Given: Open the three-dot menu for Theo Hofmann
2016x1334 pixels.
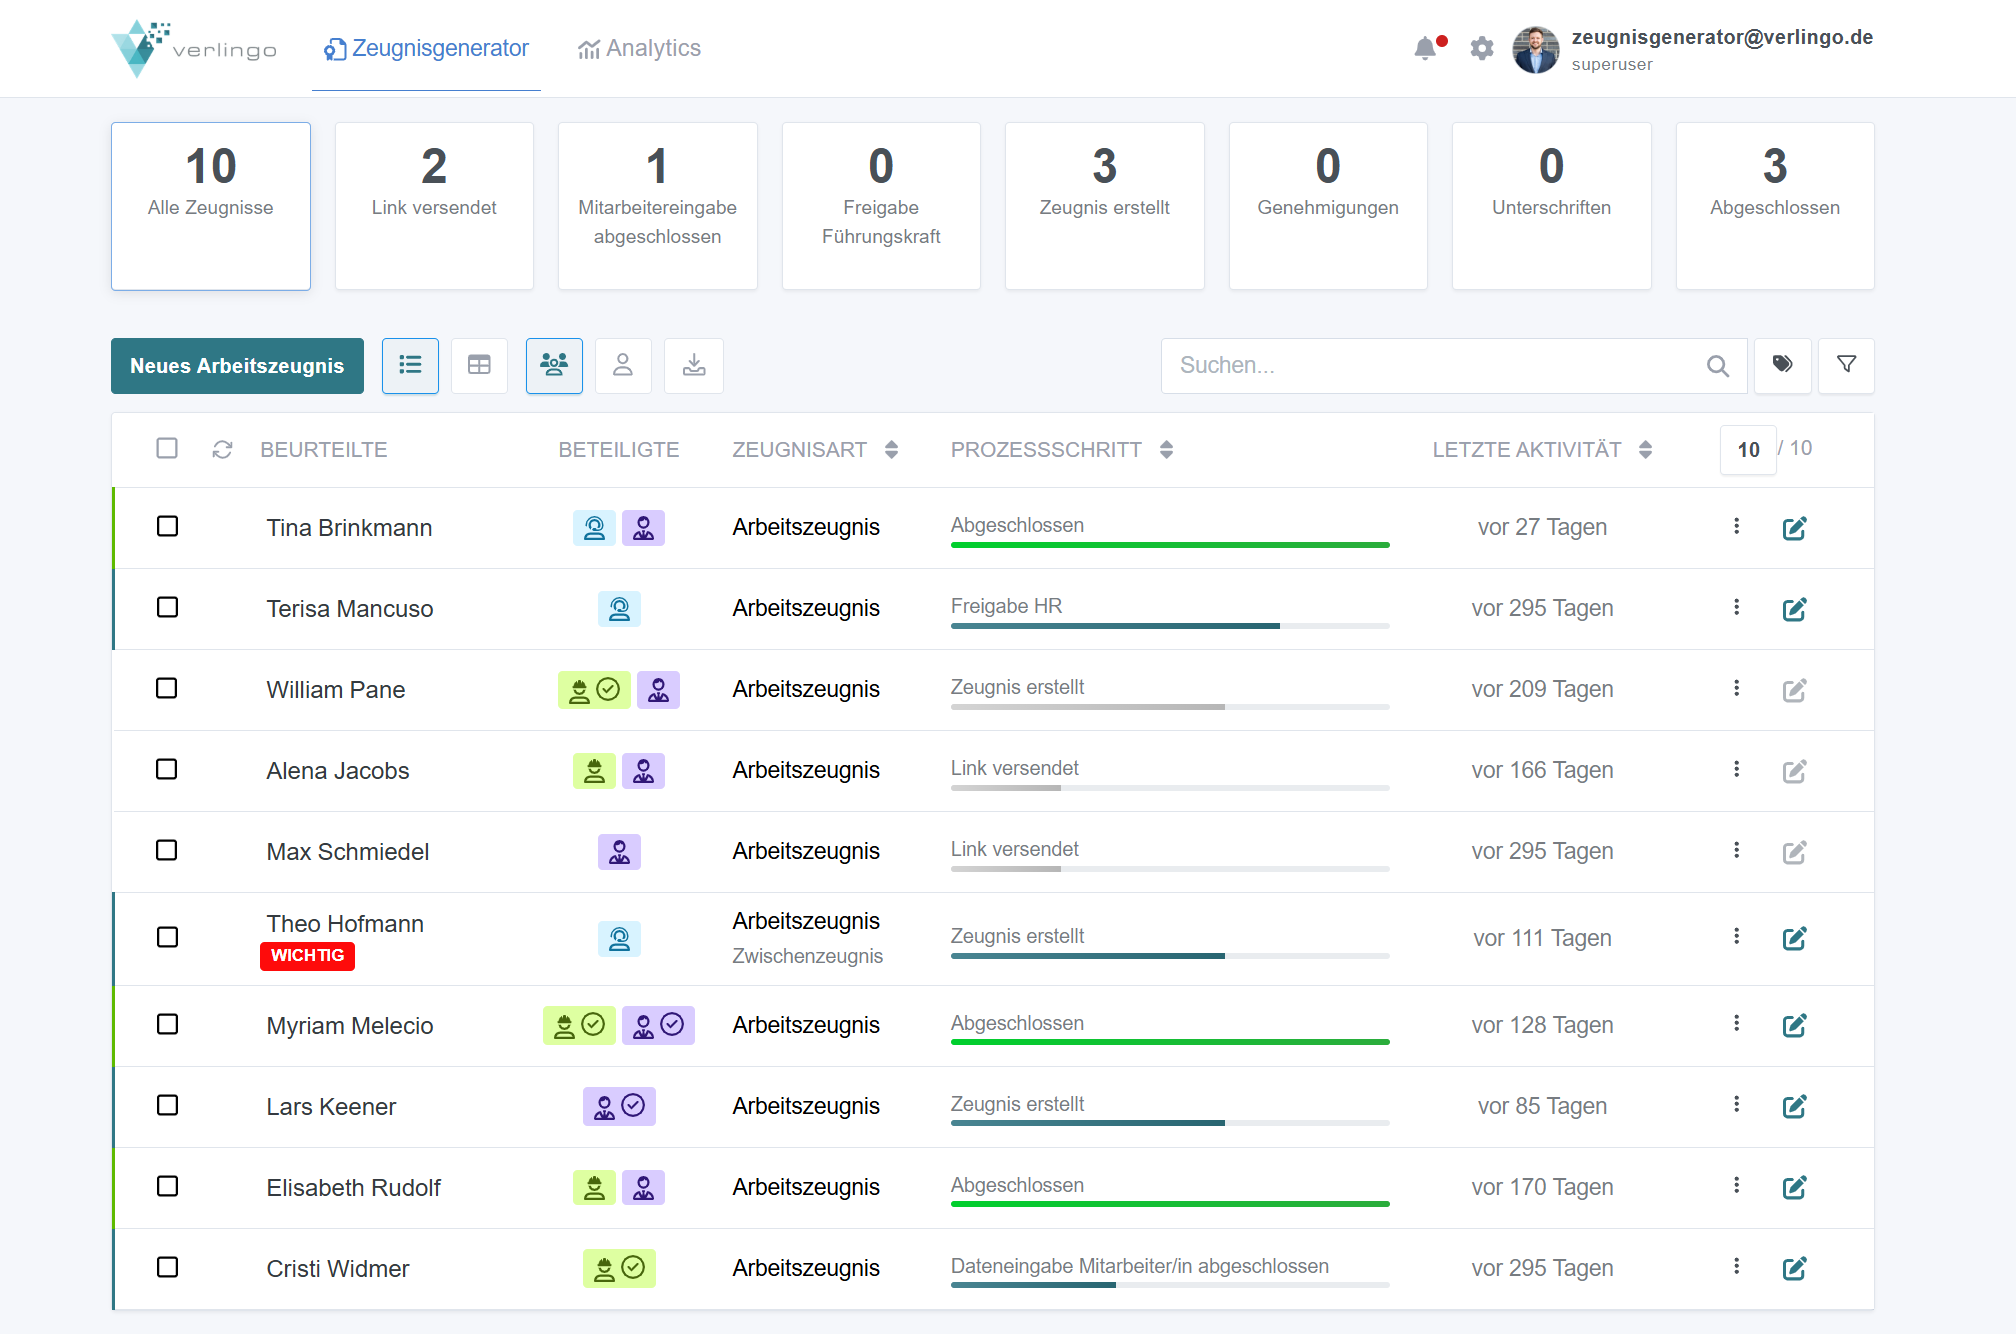Looking at the screenshot, I should 1736,936.
